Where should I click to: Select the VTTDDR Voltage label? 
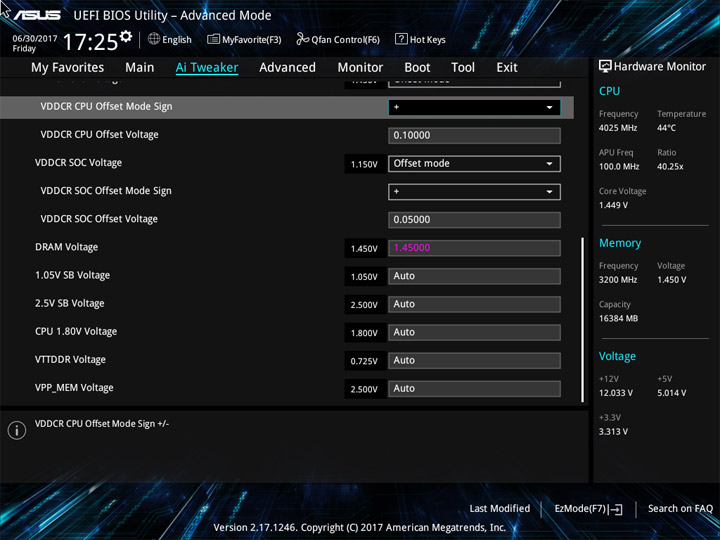(70, 360)
